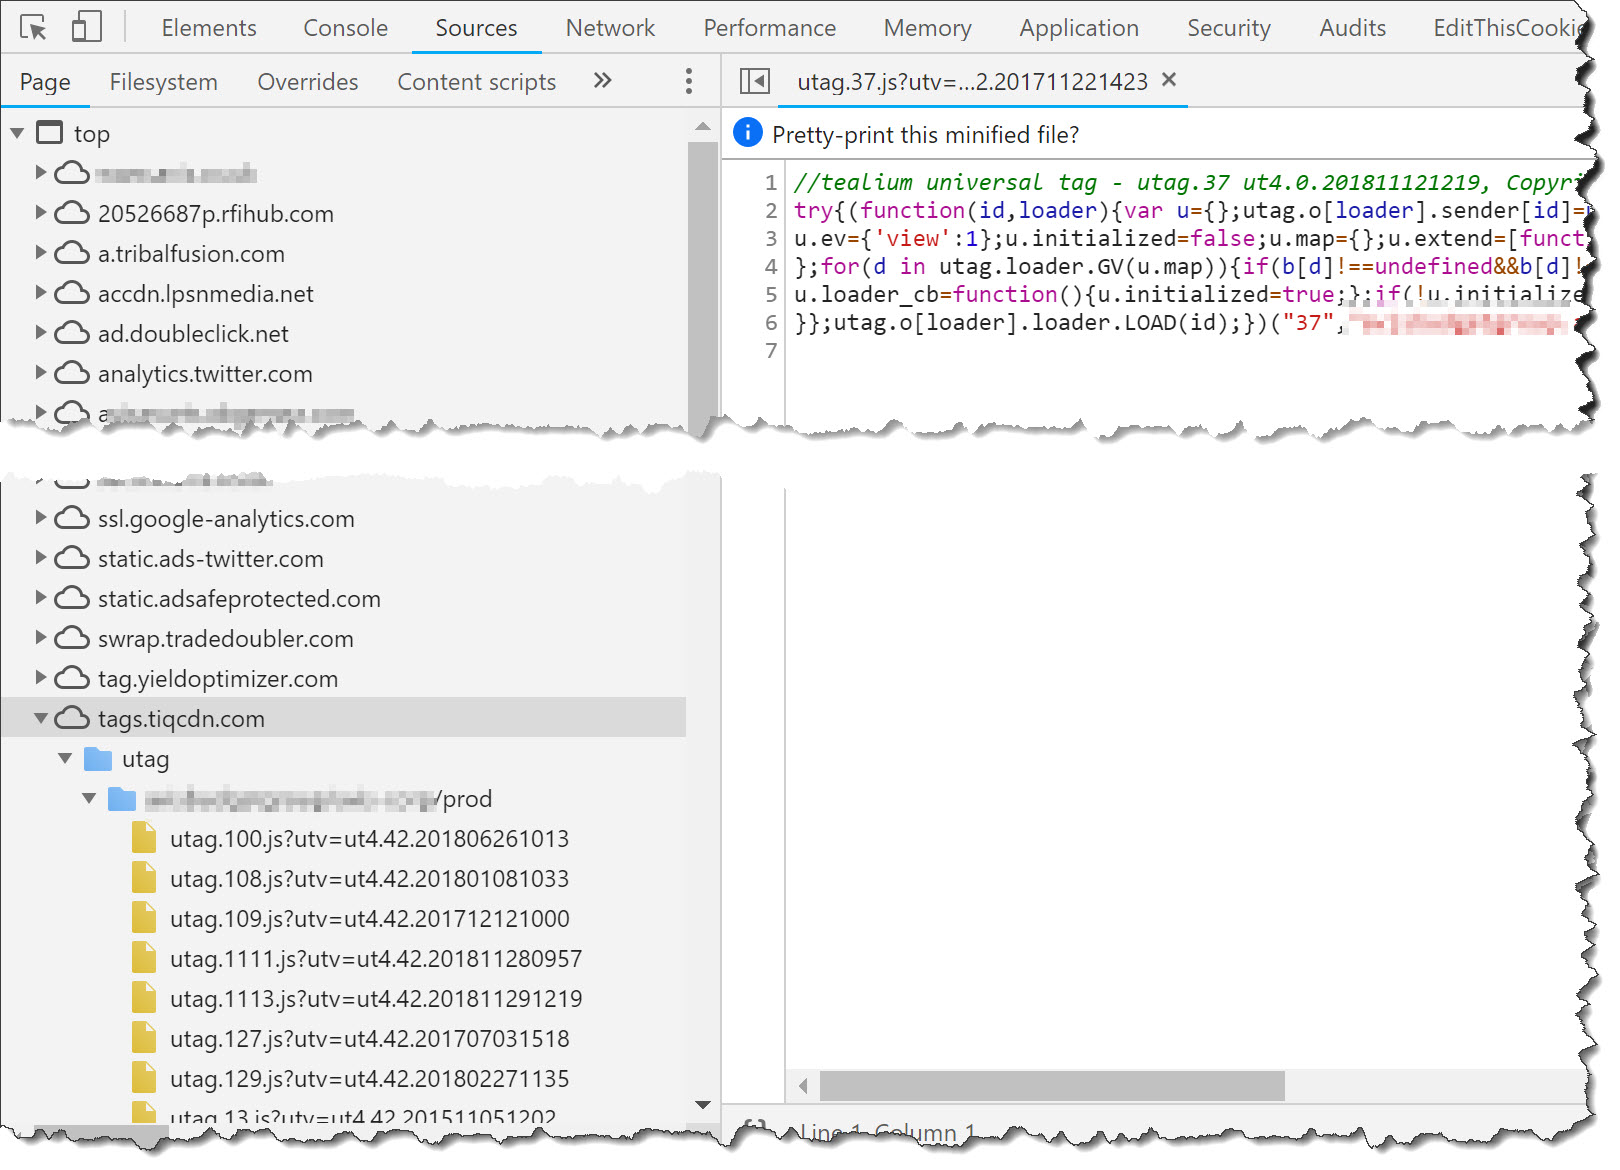Expand the static.adsafeprotected.com domain node

(x=41, y=597)
